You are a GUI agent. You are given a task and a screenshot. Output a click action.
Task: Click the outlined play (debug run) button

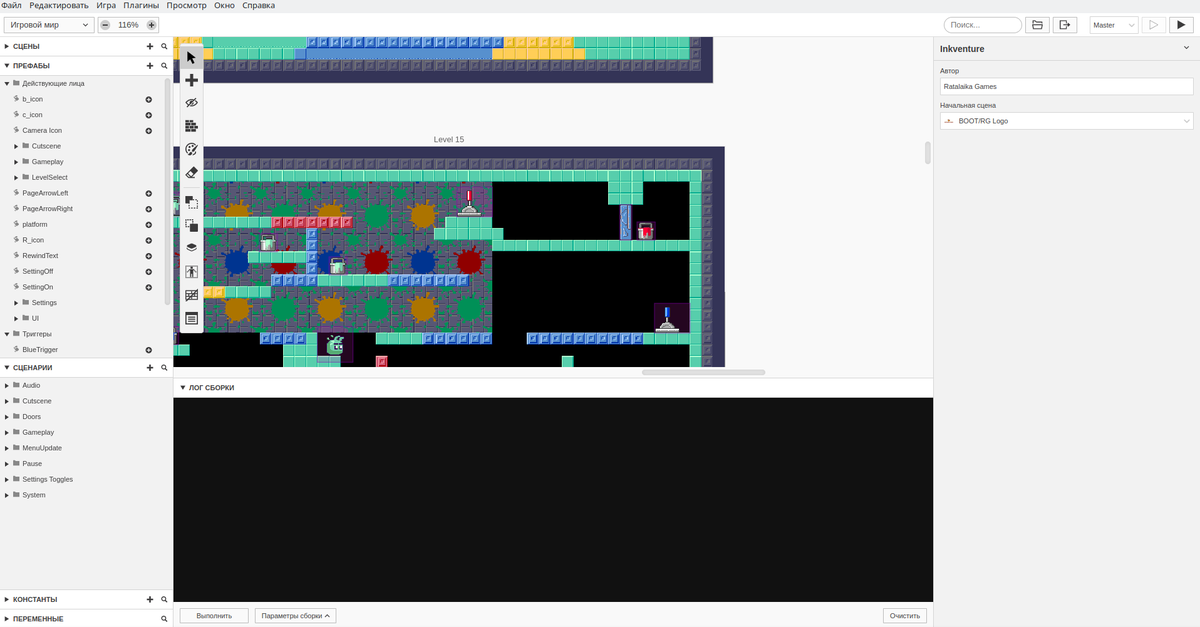click(1153, 25)
